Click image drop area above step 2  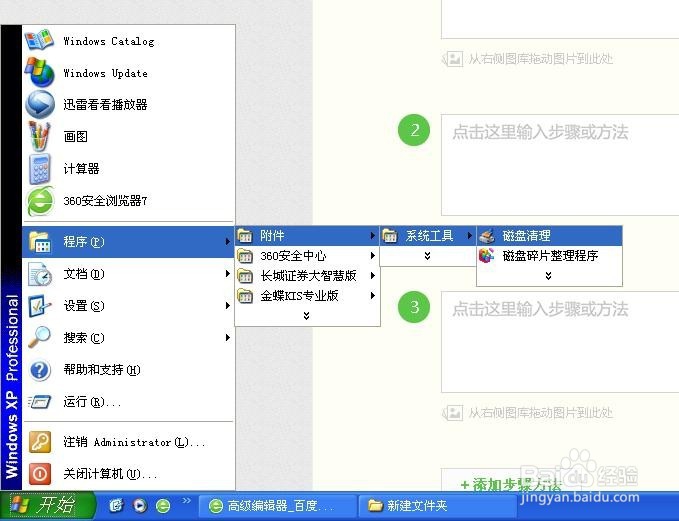[x=528, y=58]
